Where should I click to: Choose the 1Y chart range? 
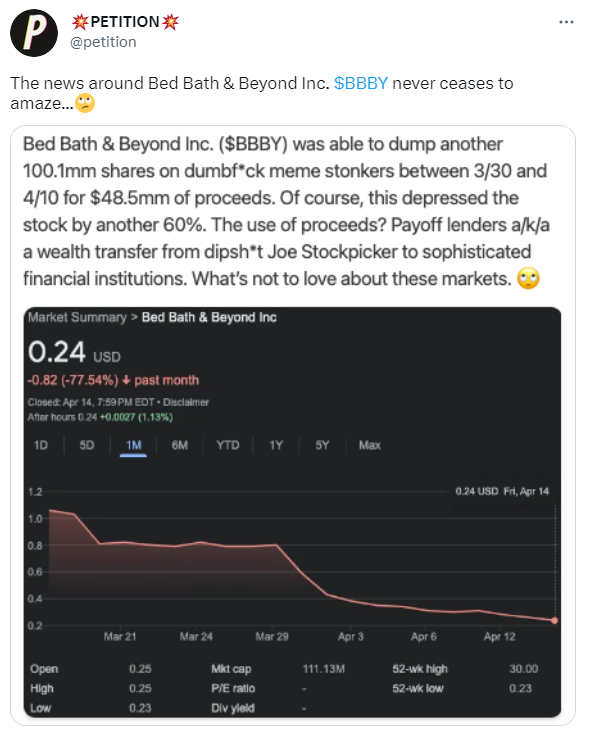276,445
